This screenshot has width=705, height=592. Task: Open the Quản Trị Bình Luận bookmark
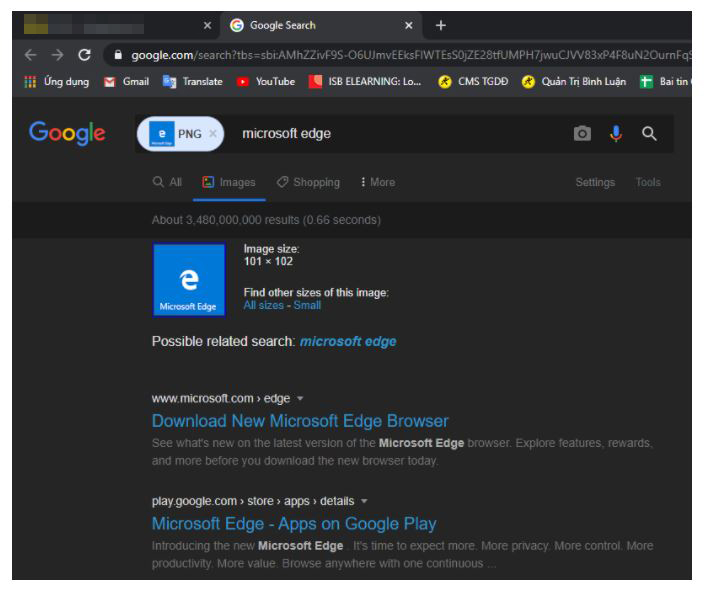click(x=574, y=82)
